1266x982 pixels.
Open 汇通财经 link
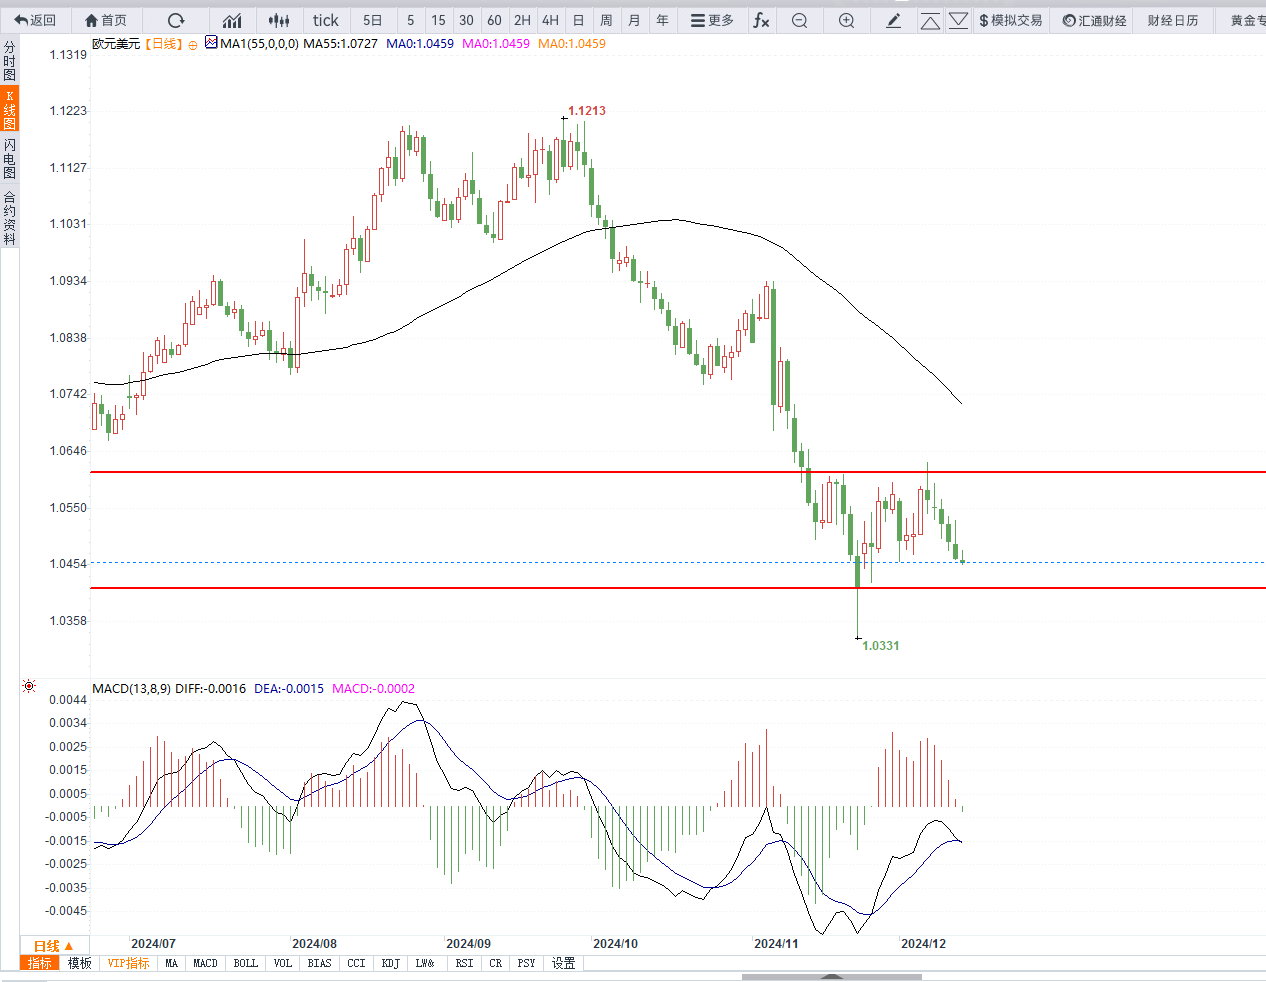coord(1094,20)
